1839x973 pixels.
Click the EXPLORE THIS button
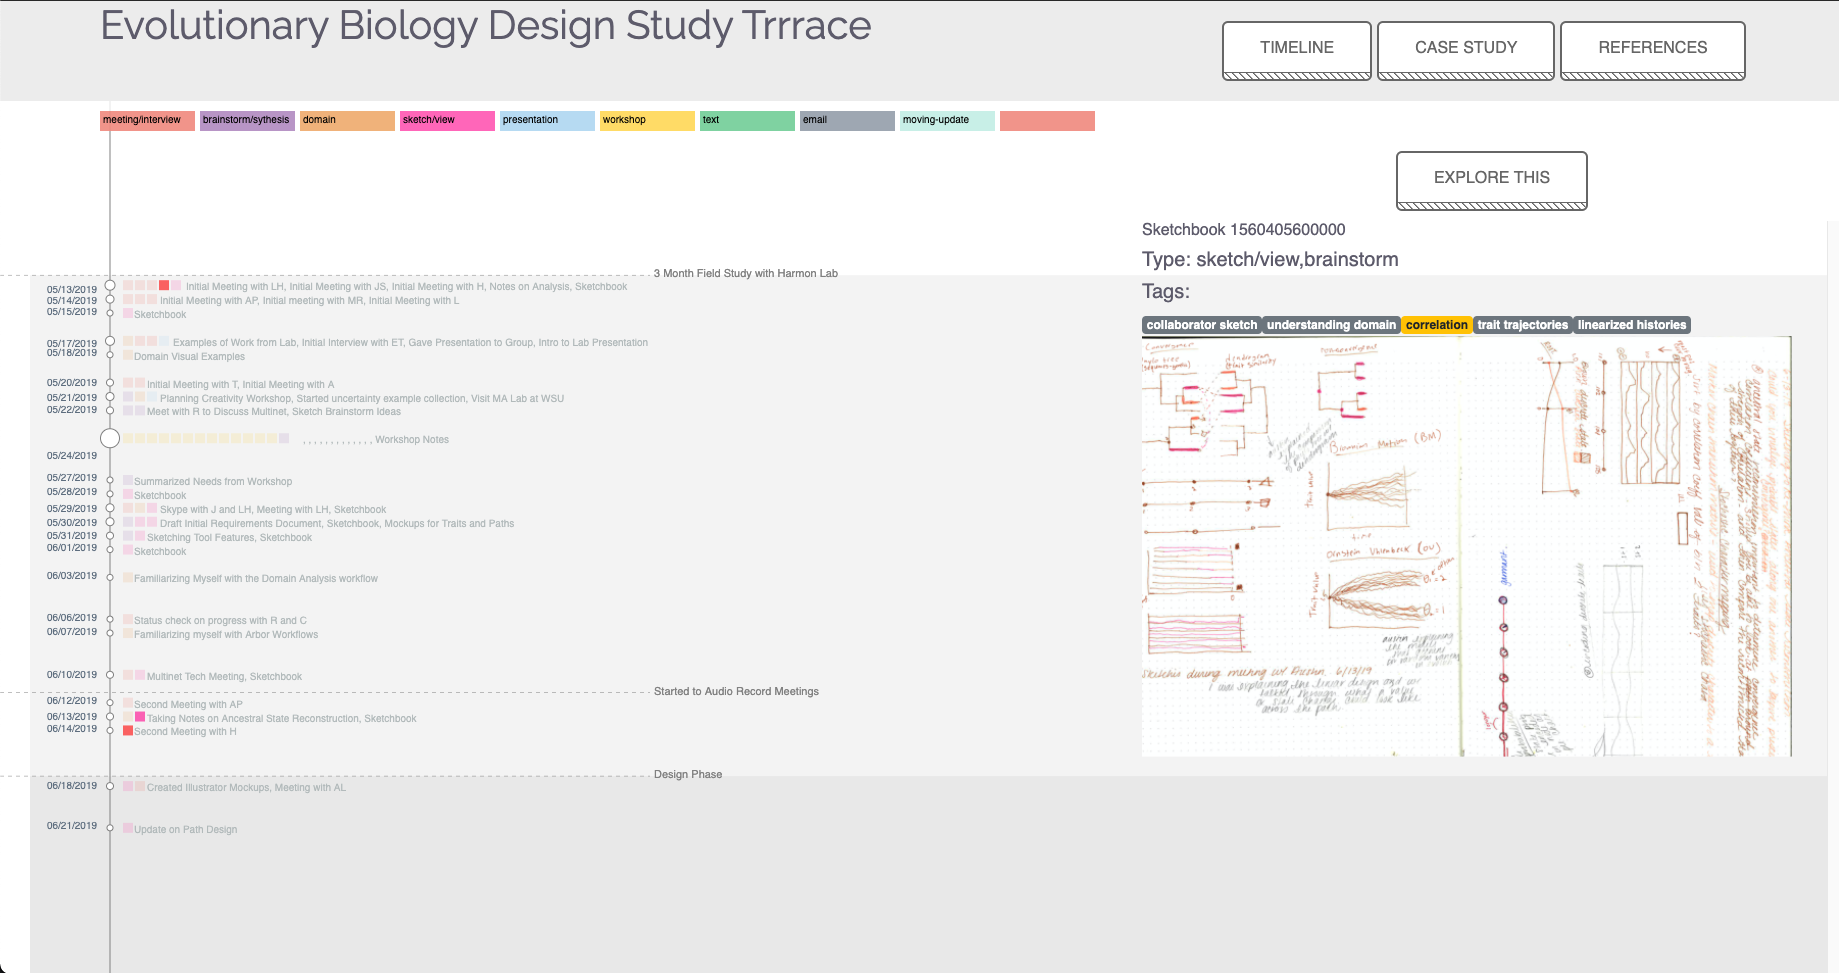coord(1492,180)
